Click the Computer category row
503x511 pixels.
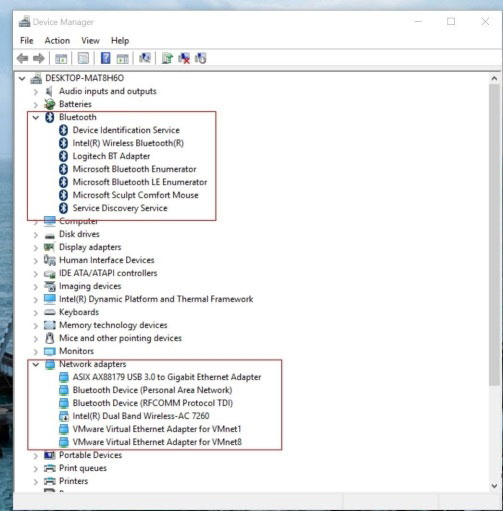[78, 221]
